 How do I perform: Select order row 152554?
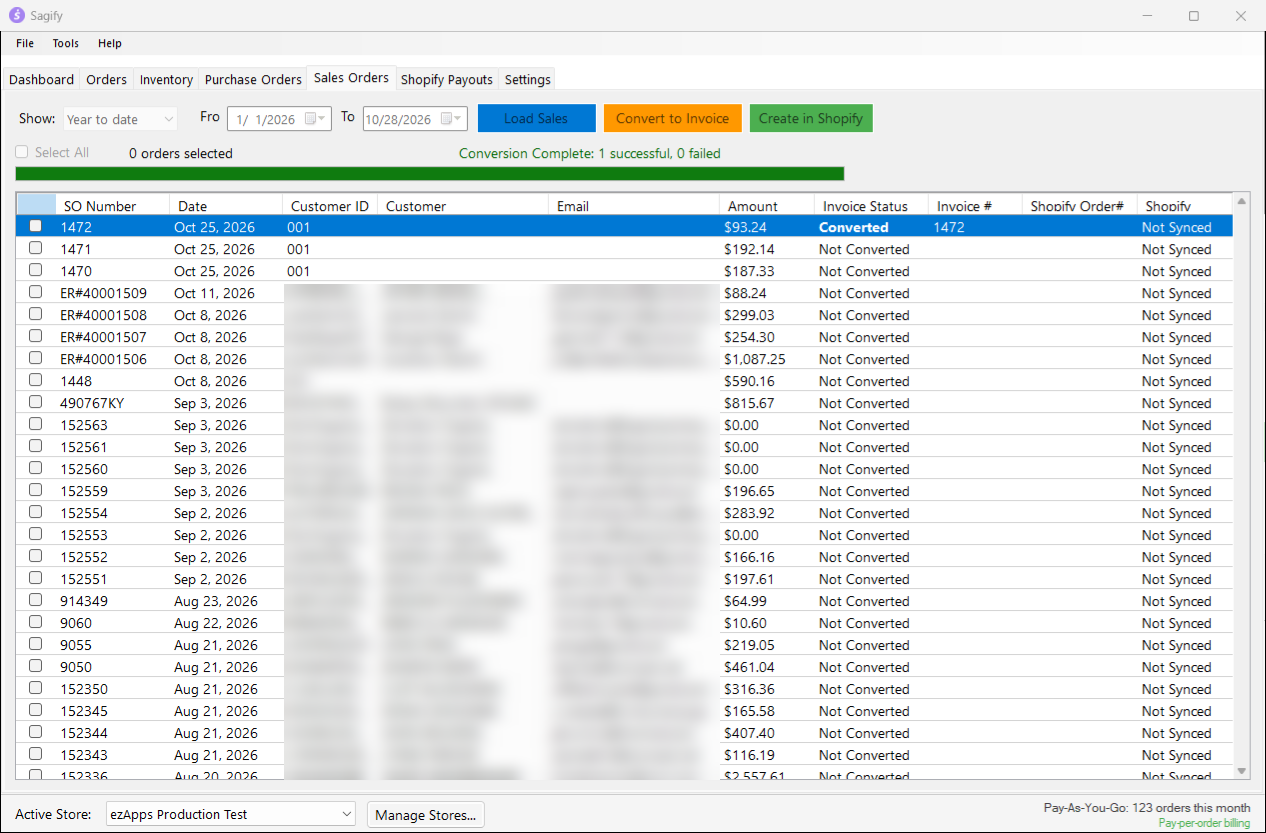624,513
